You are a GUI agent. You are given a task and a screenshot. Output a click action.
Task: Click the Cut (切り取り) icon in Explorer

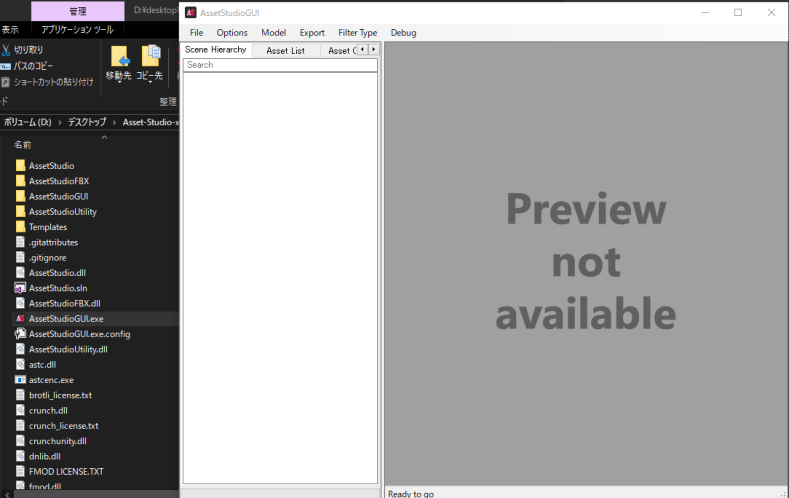(6, 50)
